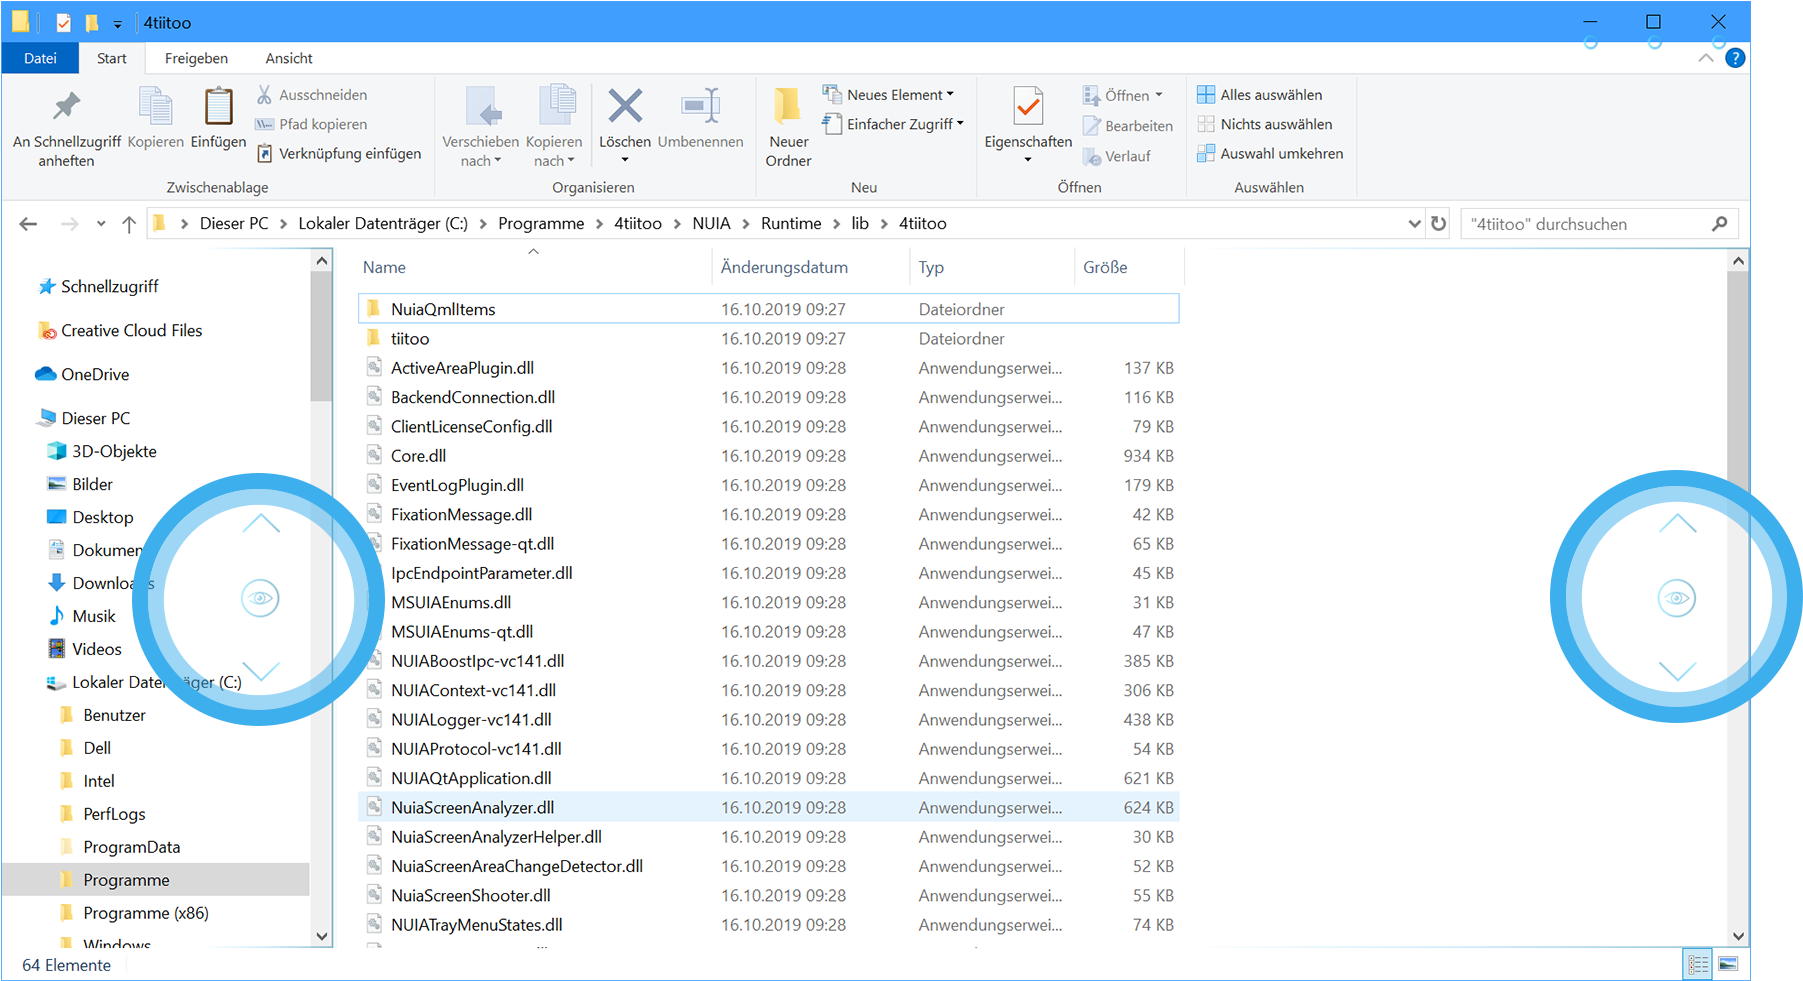This screenshot has height=981, width=1803.
Task: Sort by Größe column header
Action: click(1129, 267)
